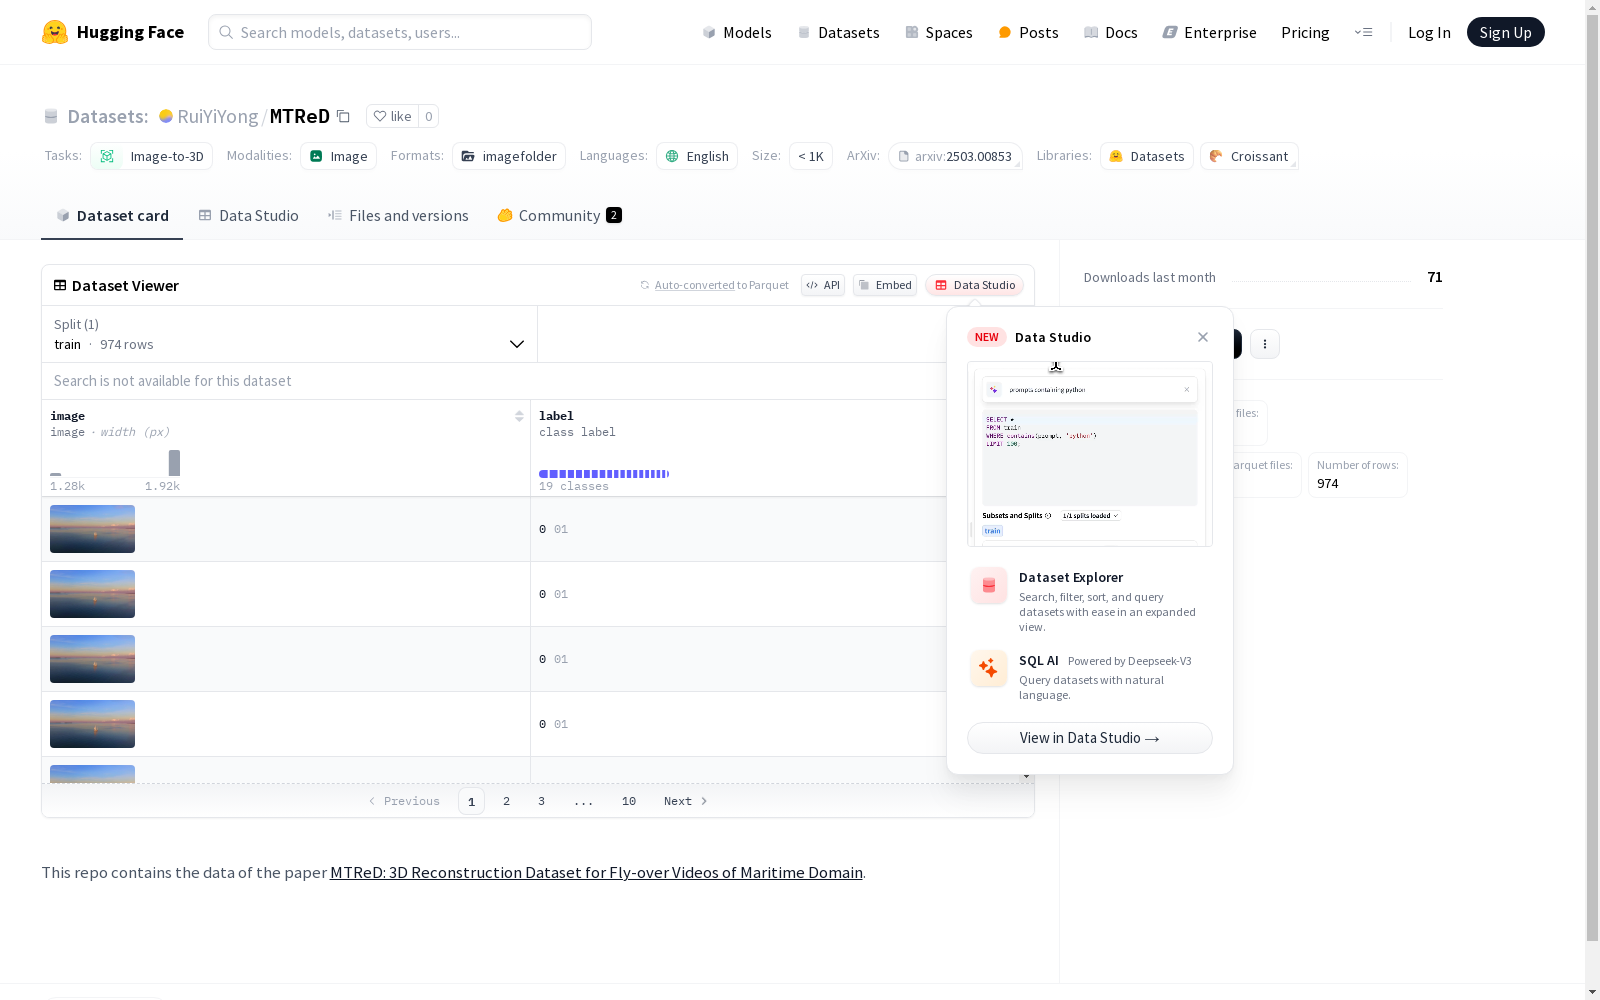Select the Image modality tag
This screenshot has width=1600, height=1000.
pyautogui.click(x=338, y=156)
